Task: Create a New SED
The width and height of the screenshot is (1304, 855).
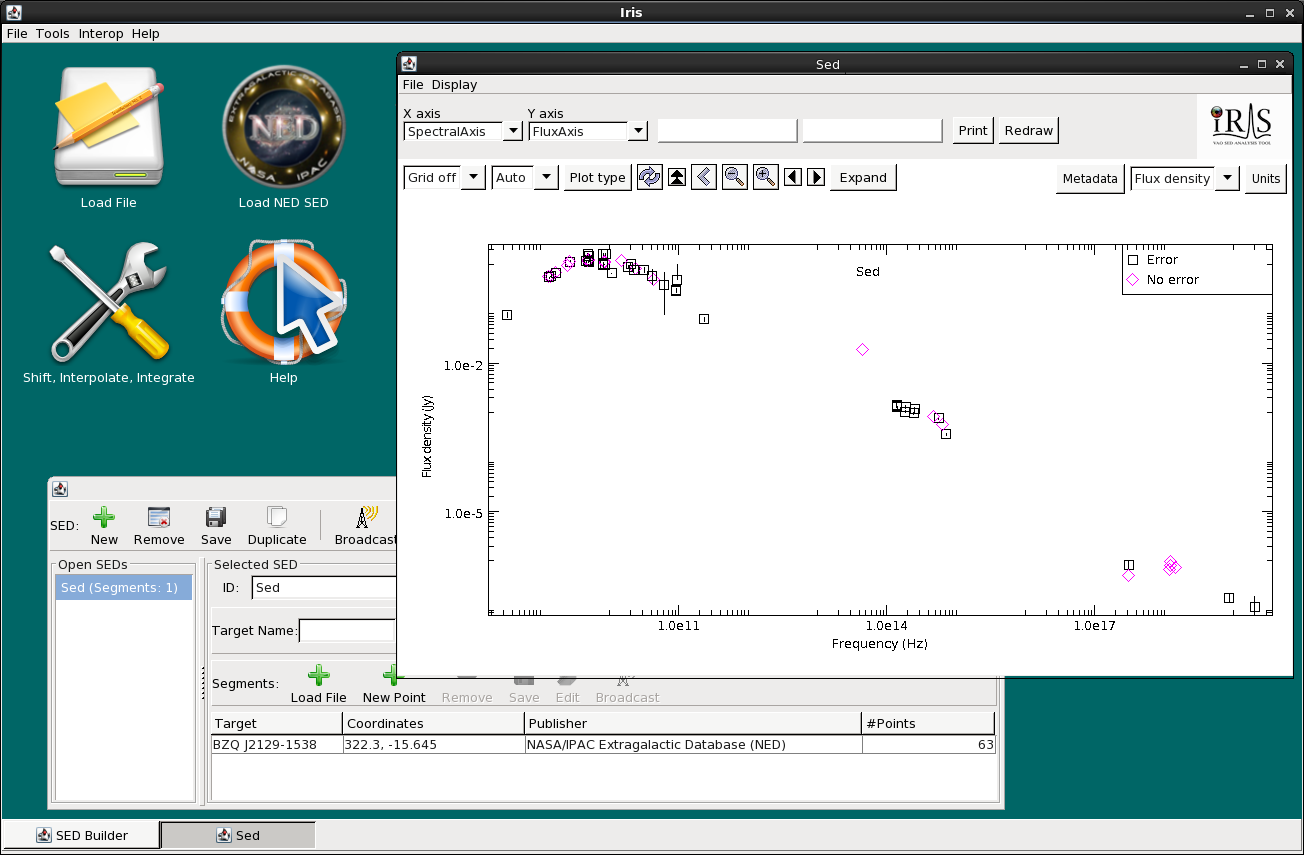Action: point(104,526)
